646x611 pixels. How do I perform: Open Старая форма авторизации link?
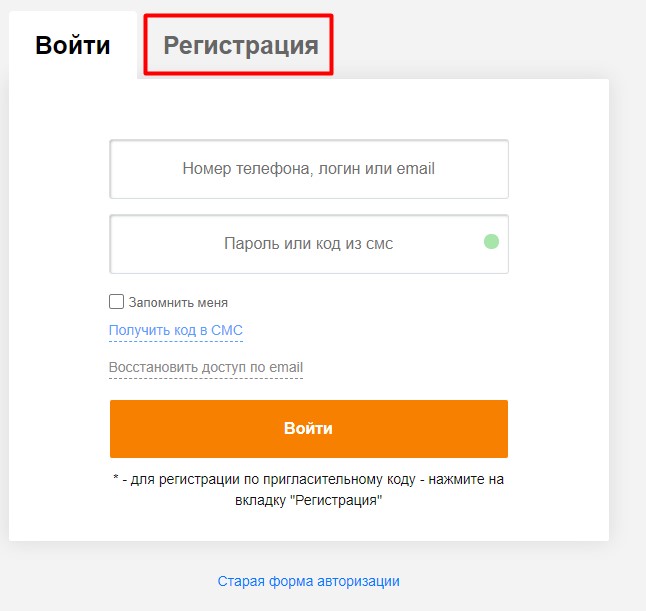point(308,581)
